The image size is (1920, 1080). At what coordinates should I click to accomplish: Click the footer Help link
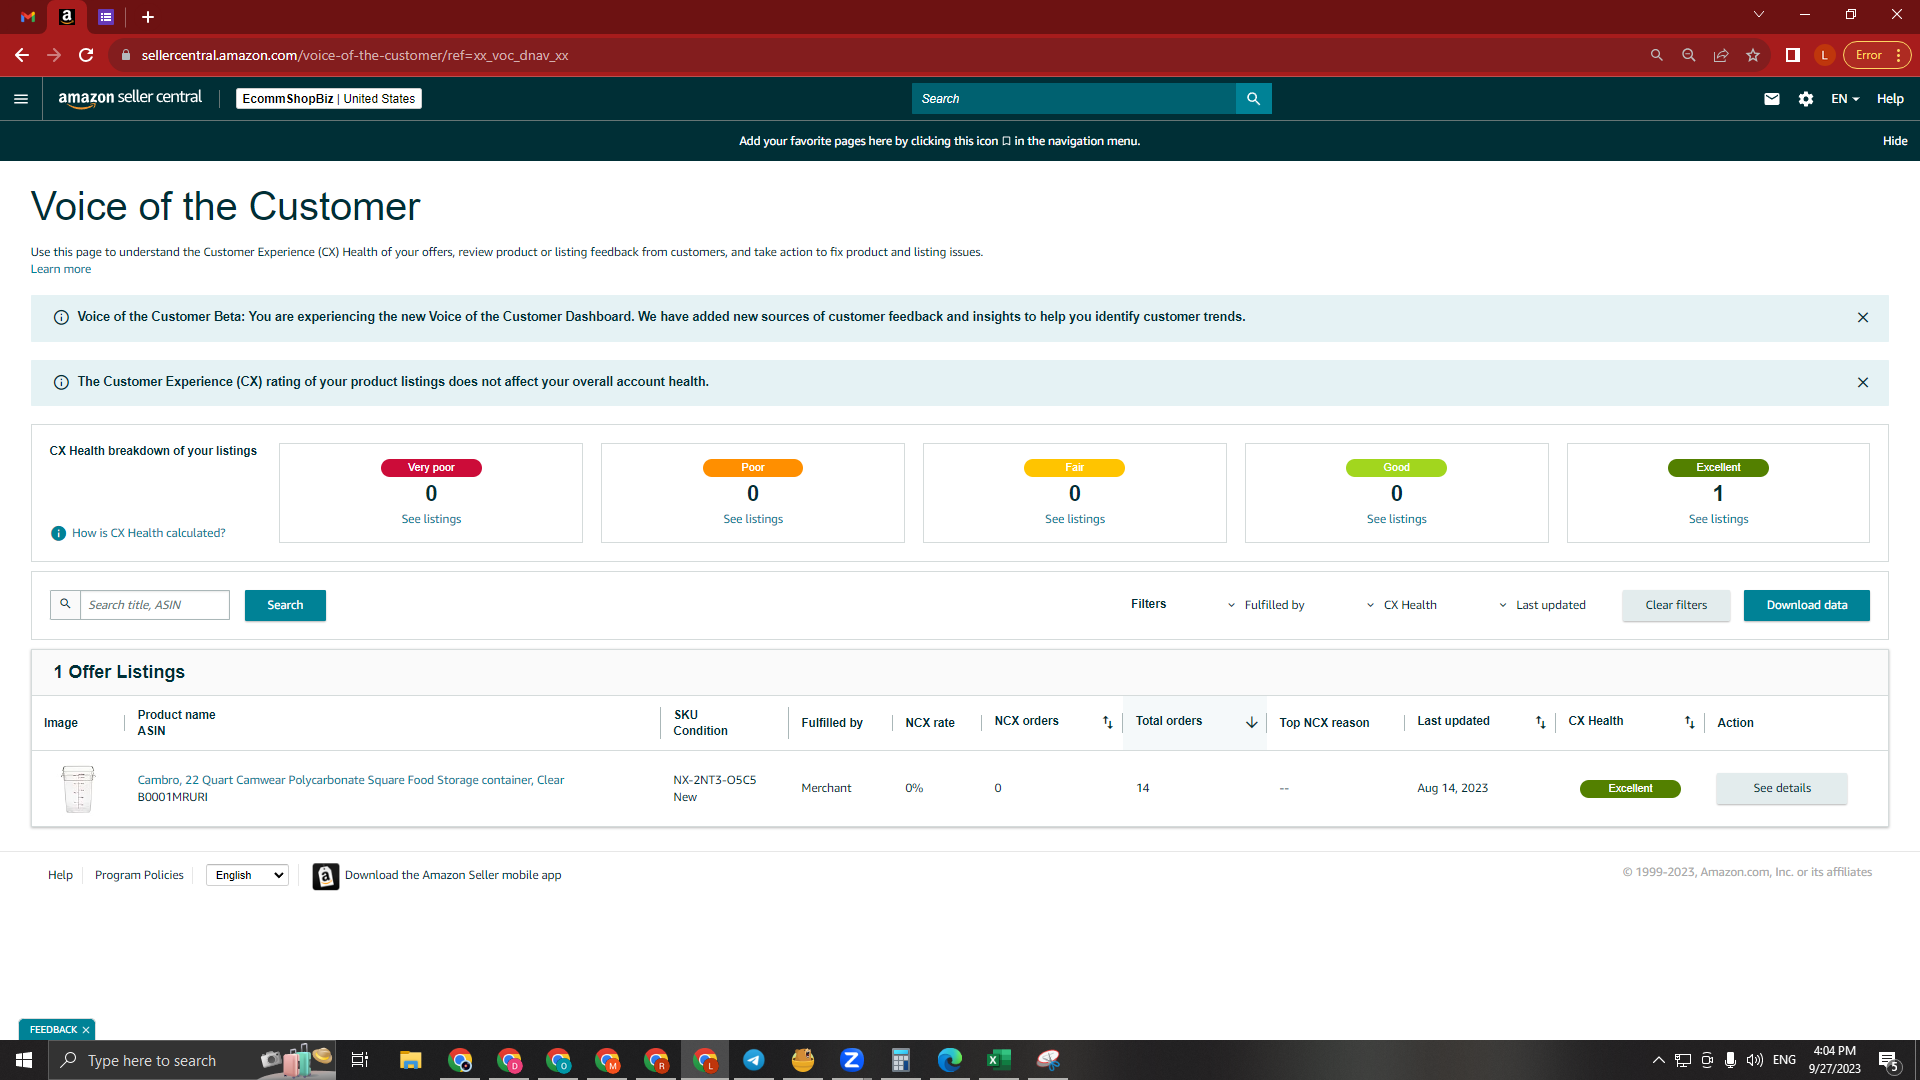click(60, 876)
